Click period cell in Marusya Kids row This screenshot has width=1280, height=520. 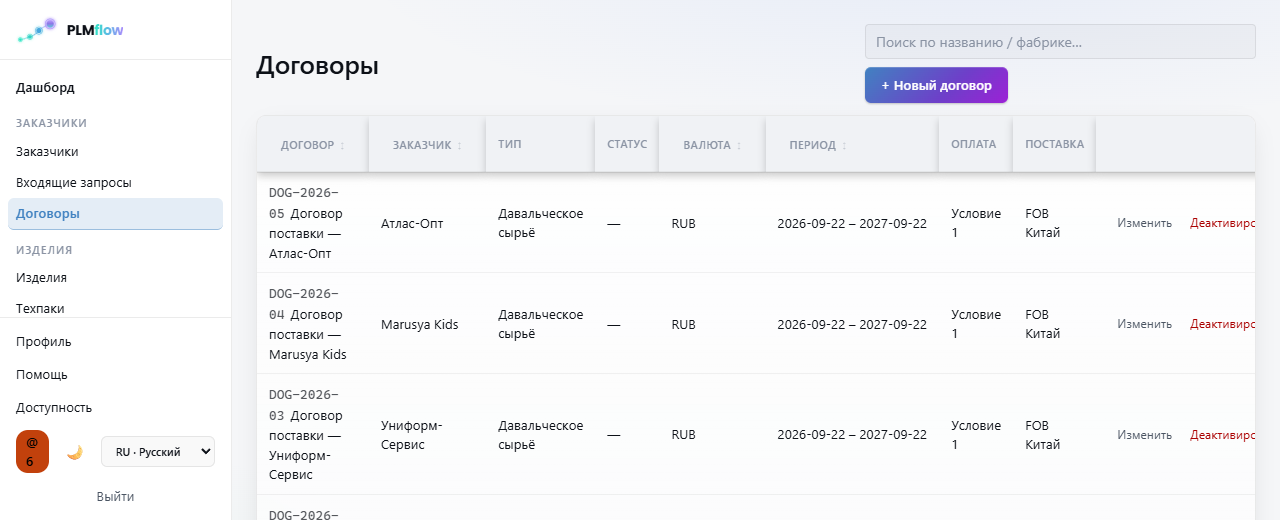pyautogui.click(x=852, y=325)
